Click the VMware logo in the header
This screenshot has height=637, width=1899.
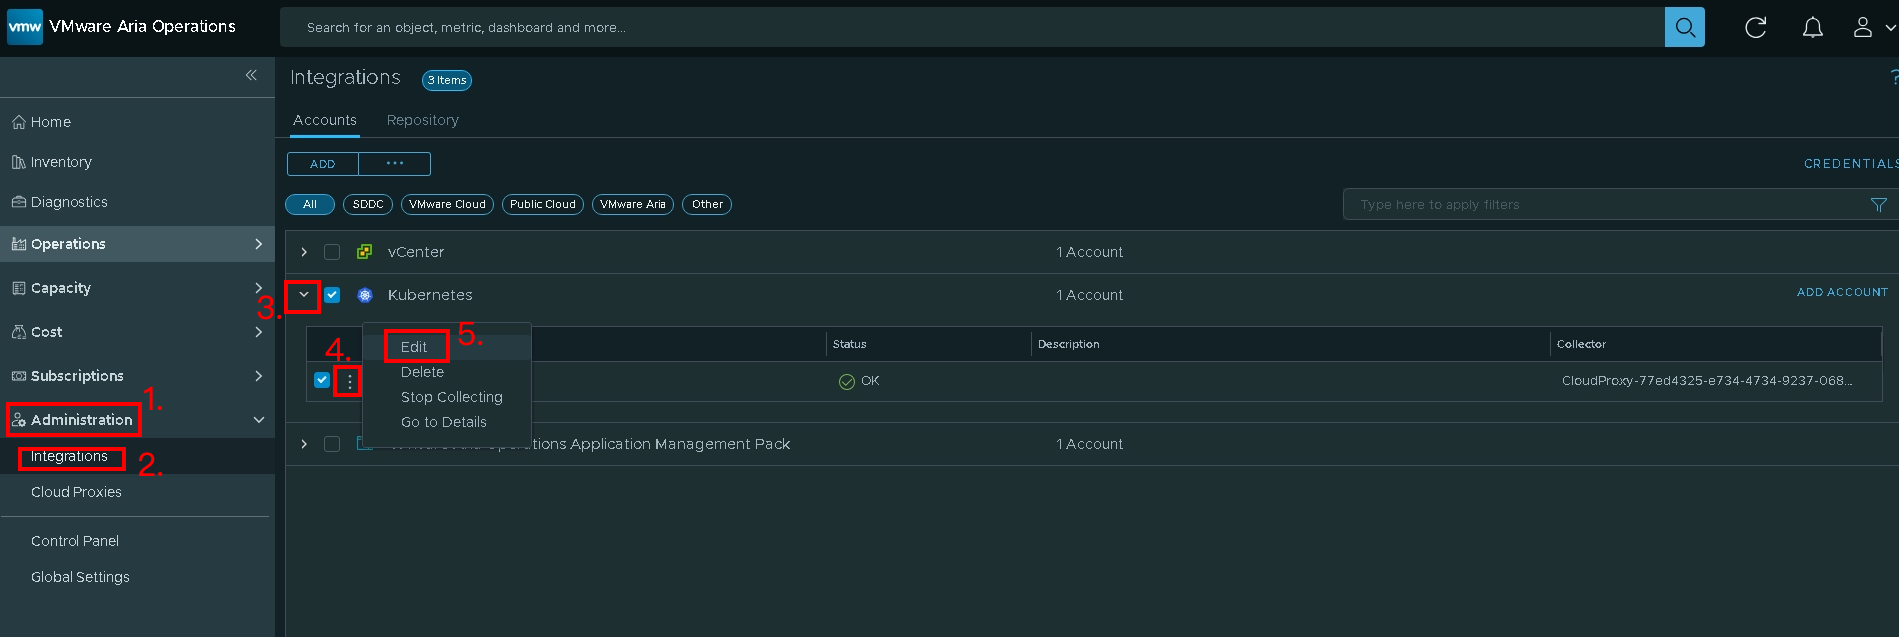(25, 27)
